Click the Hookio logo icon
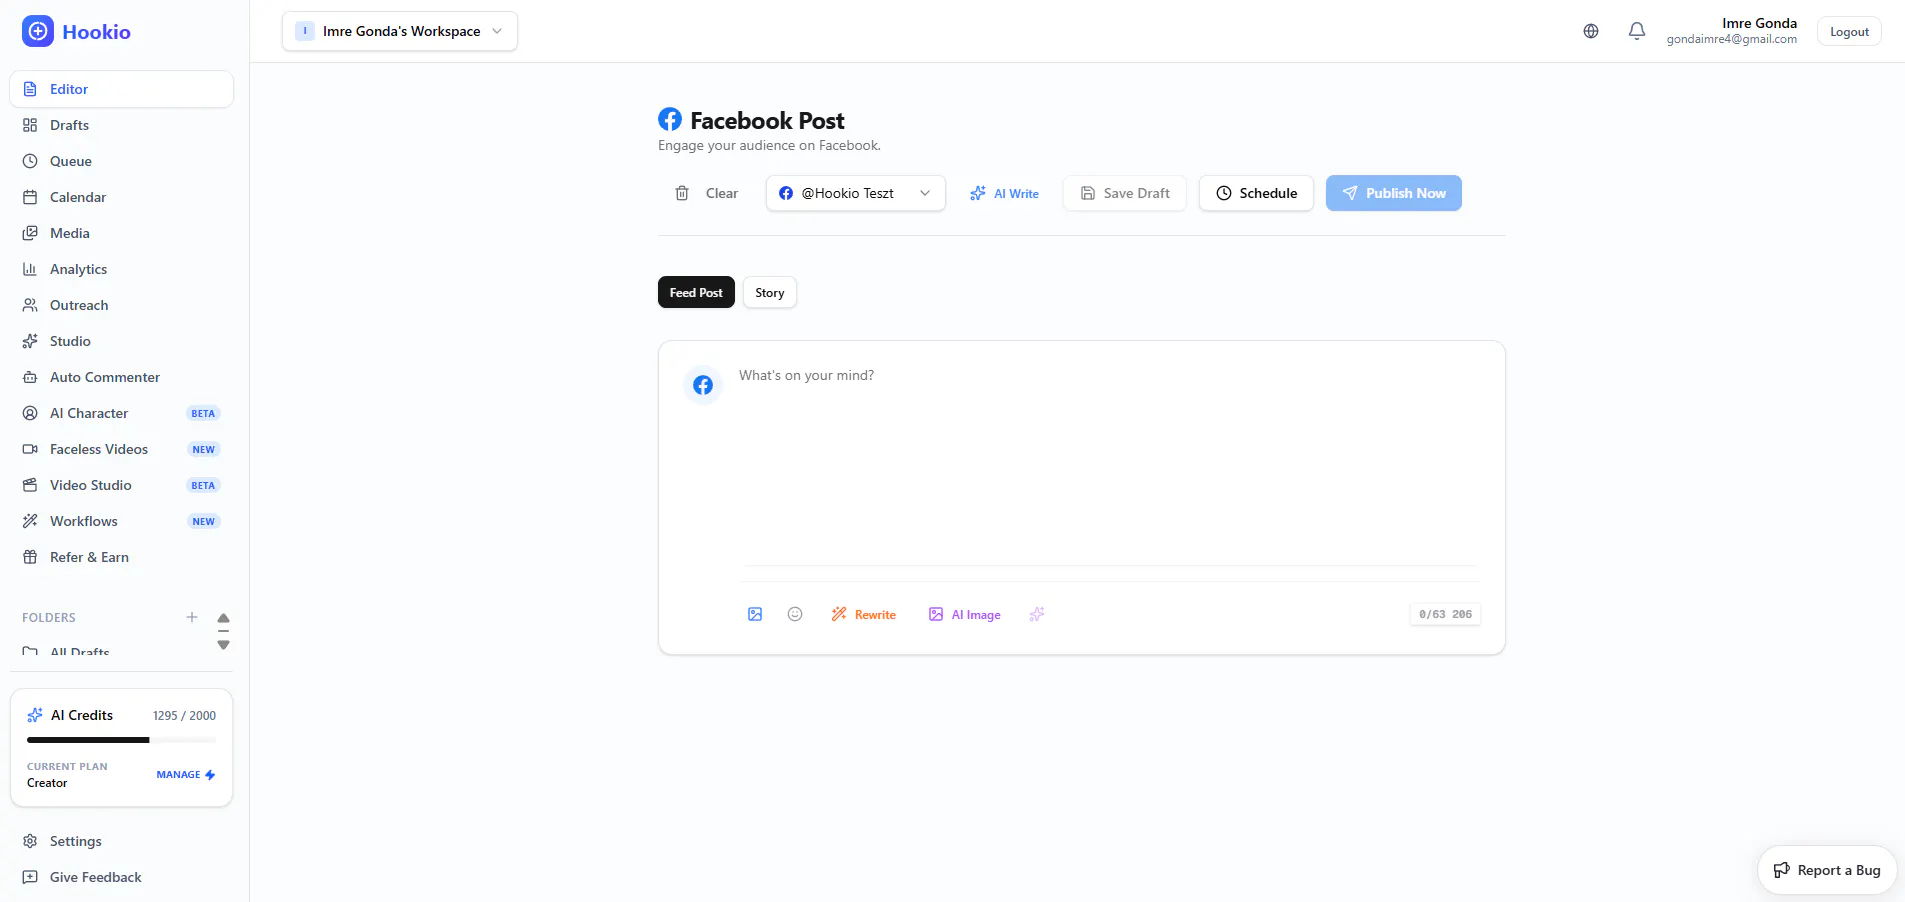This screenshot has width=1905, height=902. point(38,31)
